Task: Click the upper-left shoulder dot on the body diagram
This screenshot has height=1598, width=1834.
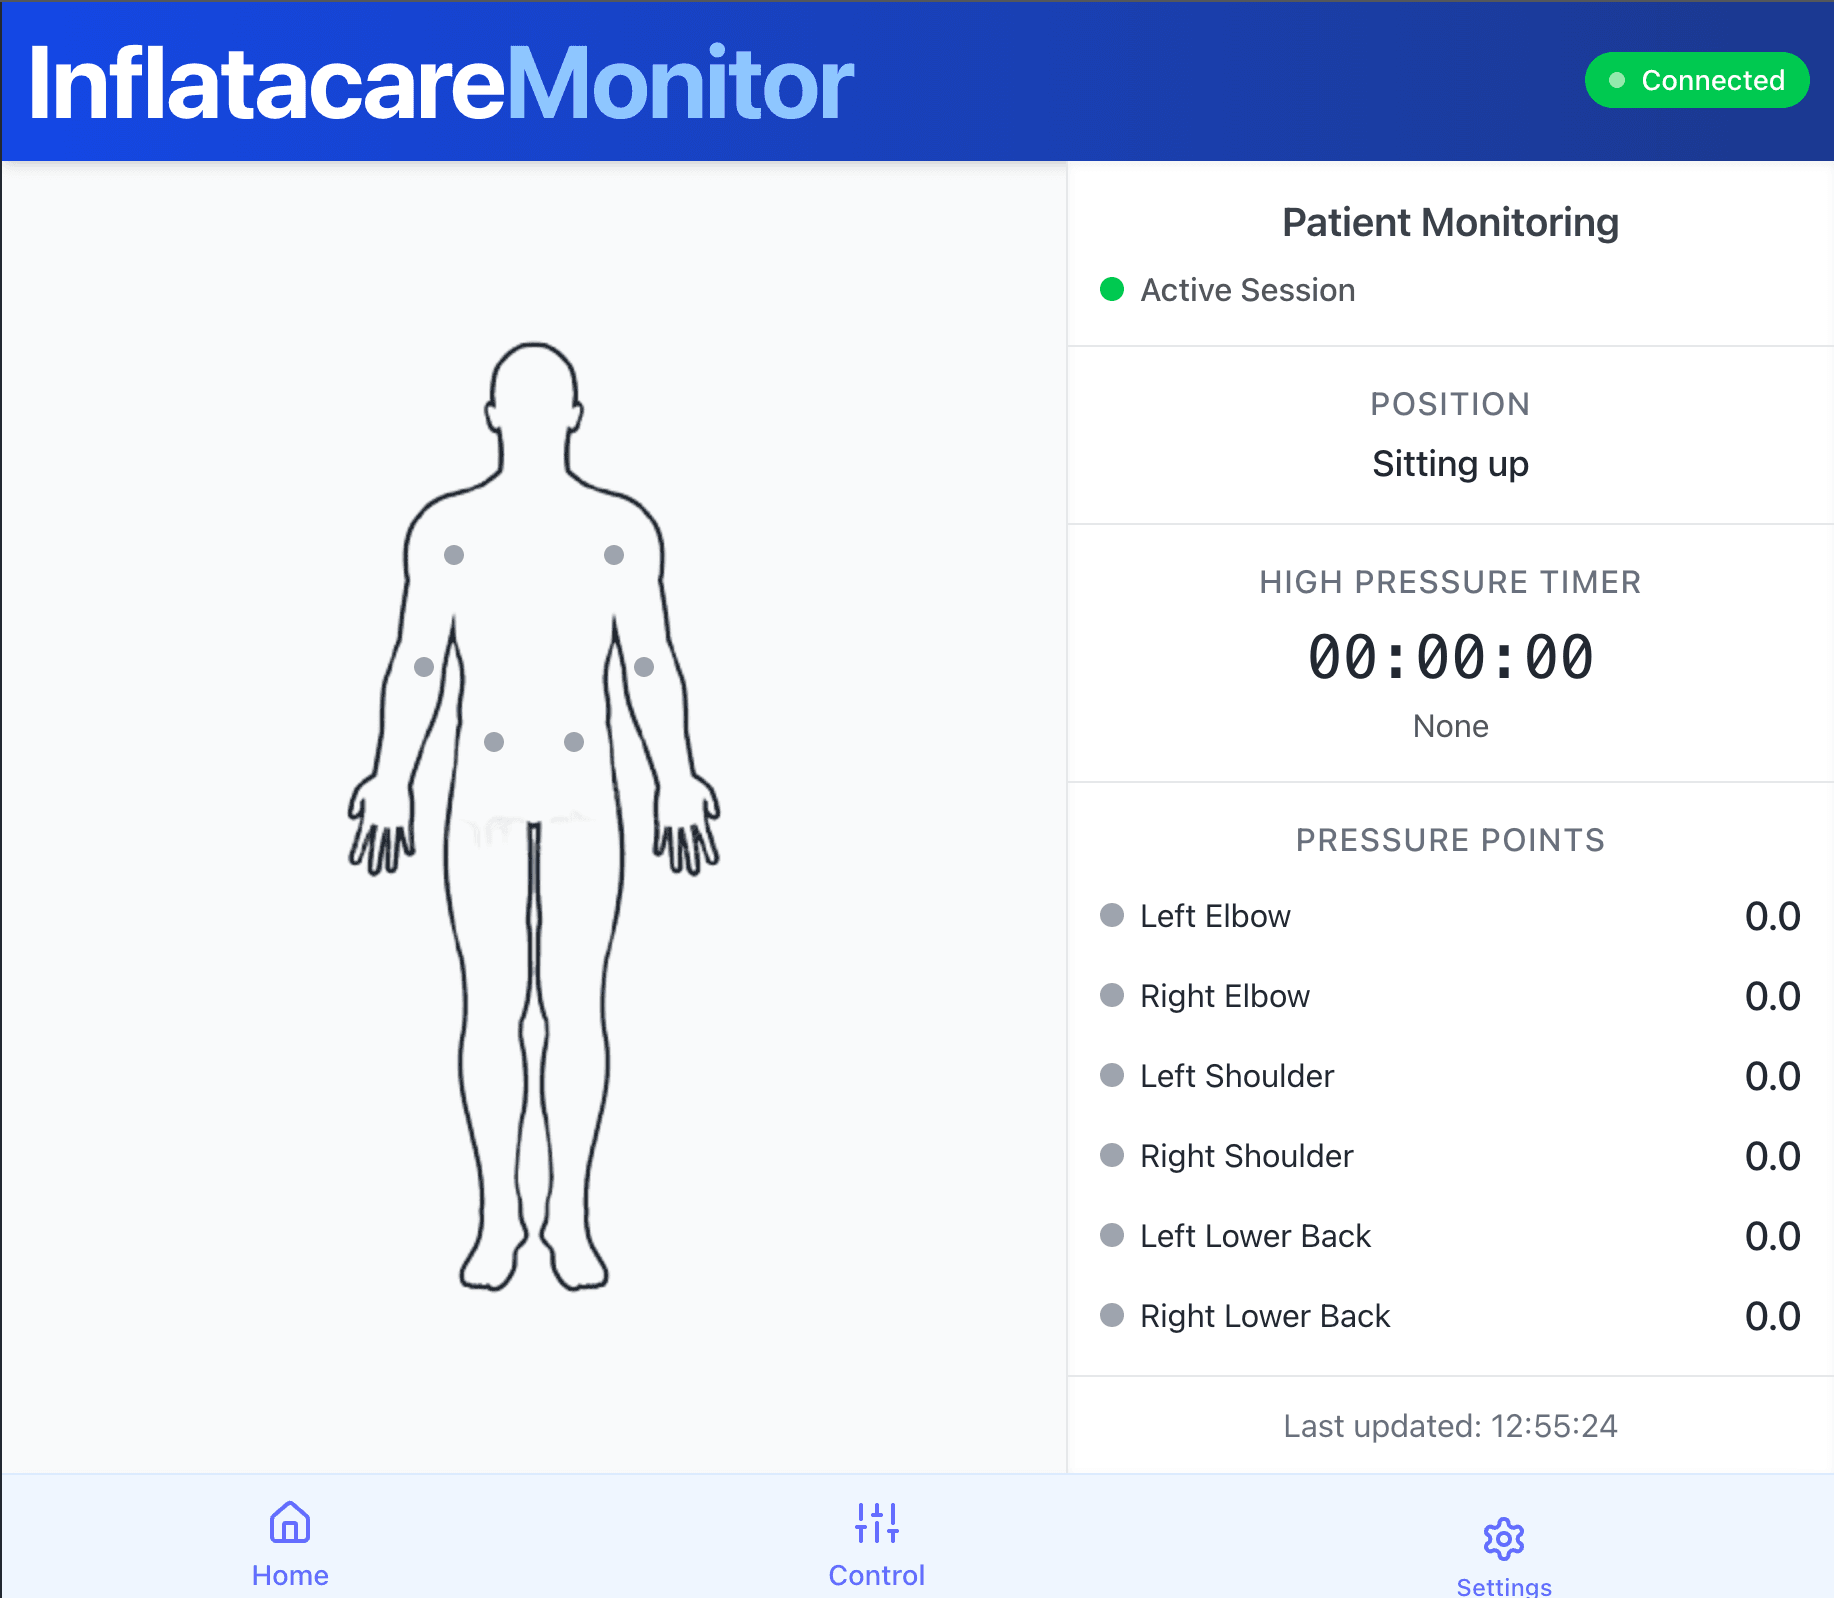Action: point(454,555)
